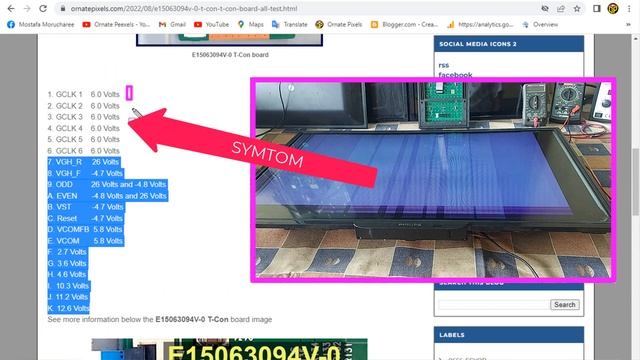Click the crossed-out eye icon in address bar
Image resolution: width=640 pixels, height=360 pixels.
544,9
